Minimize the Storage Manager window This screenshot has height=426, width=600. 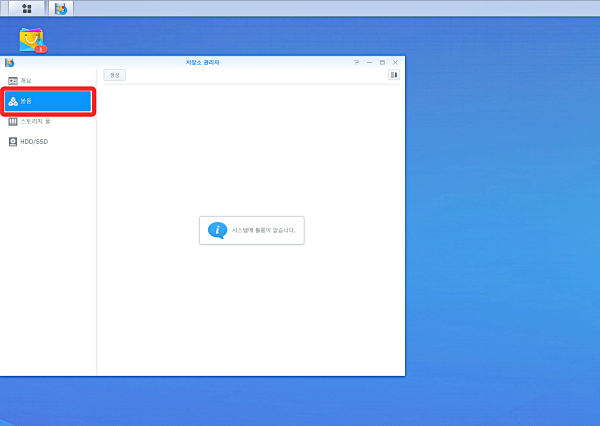tap(369, 62)
